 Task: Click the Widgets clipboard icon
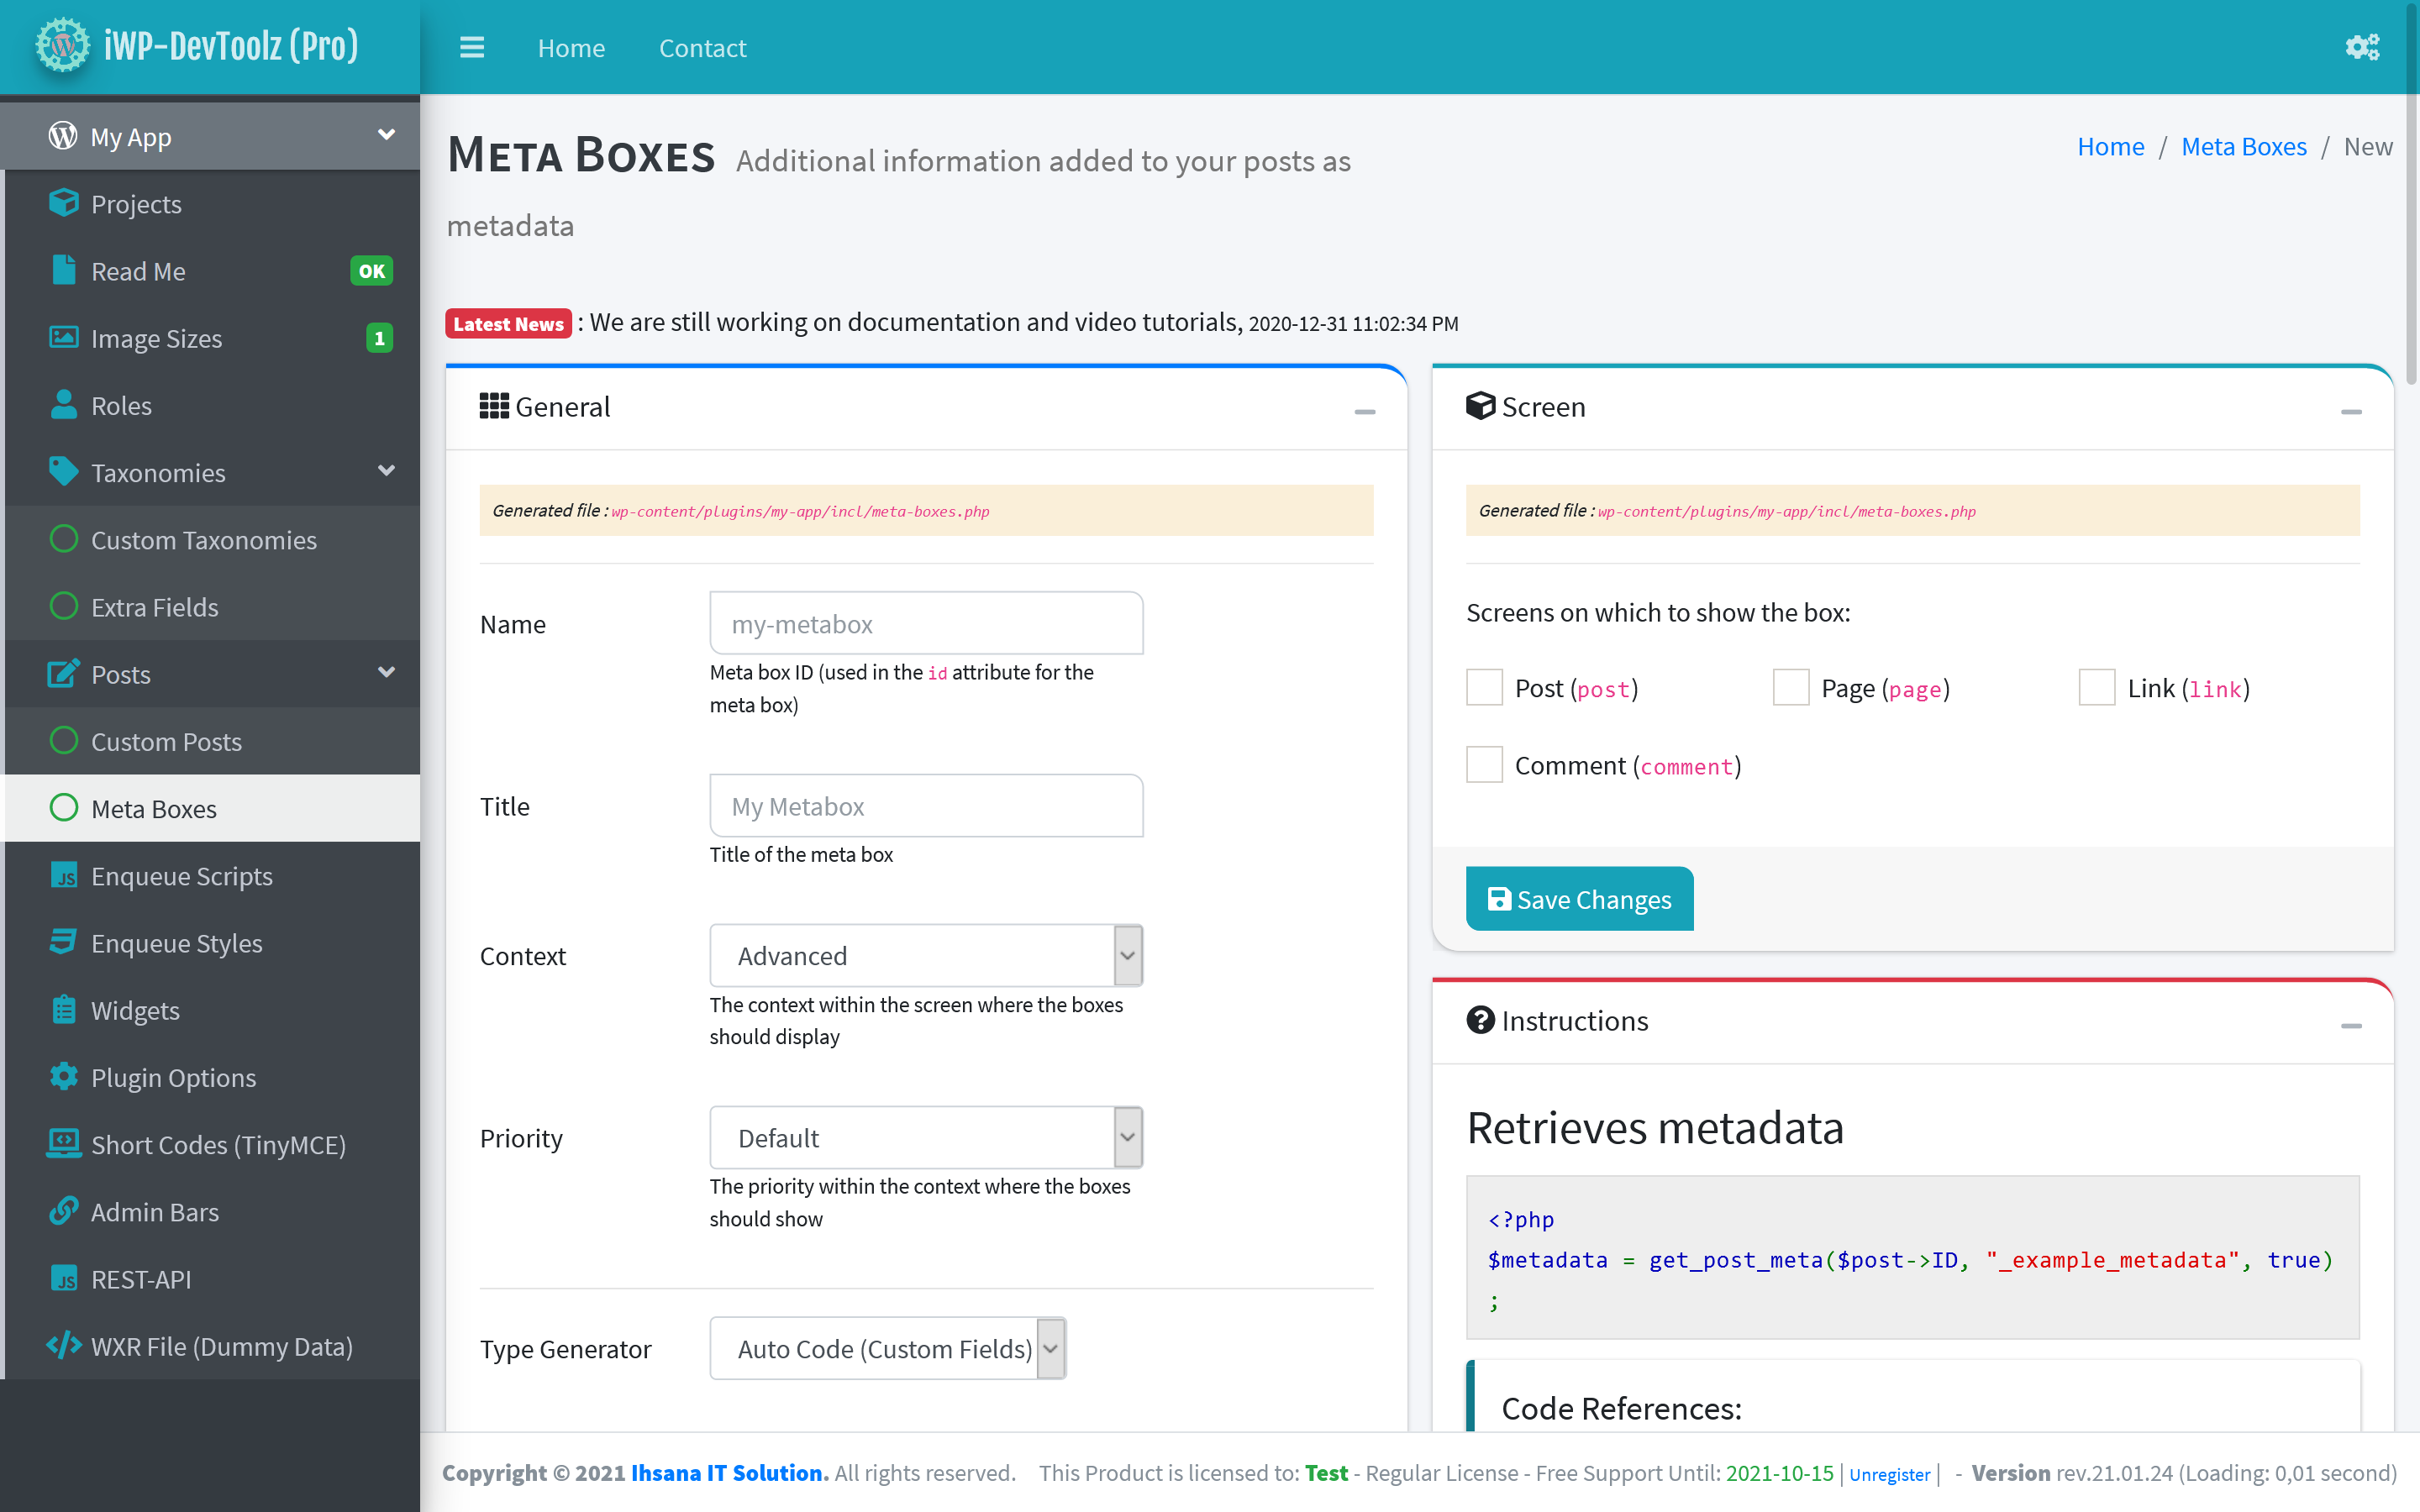click(63, 1009)
